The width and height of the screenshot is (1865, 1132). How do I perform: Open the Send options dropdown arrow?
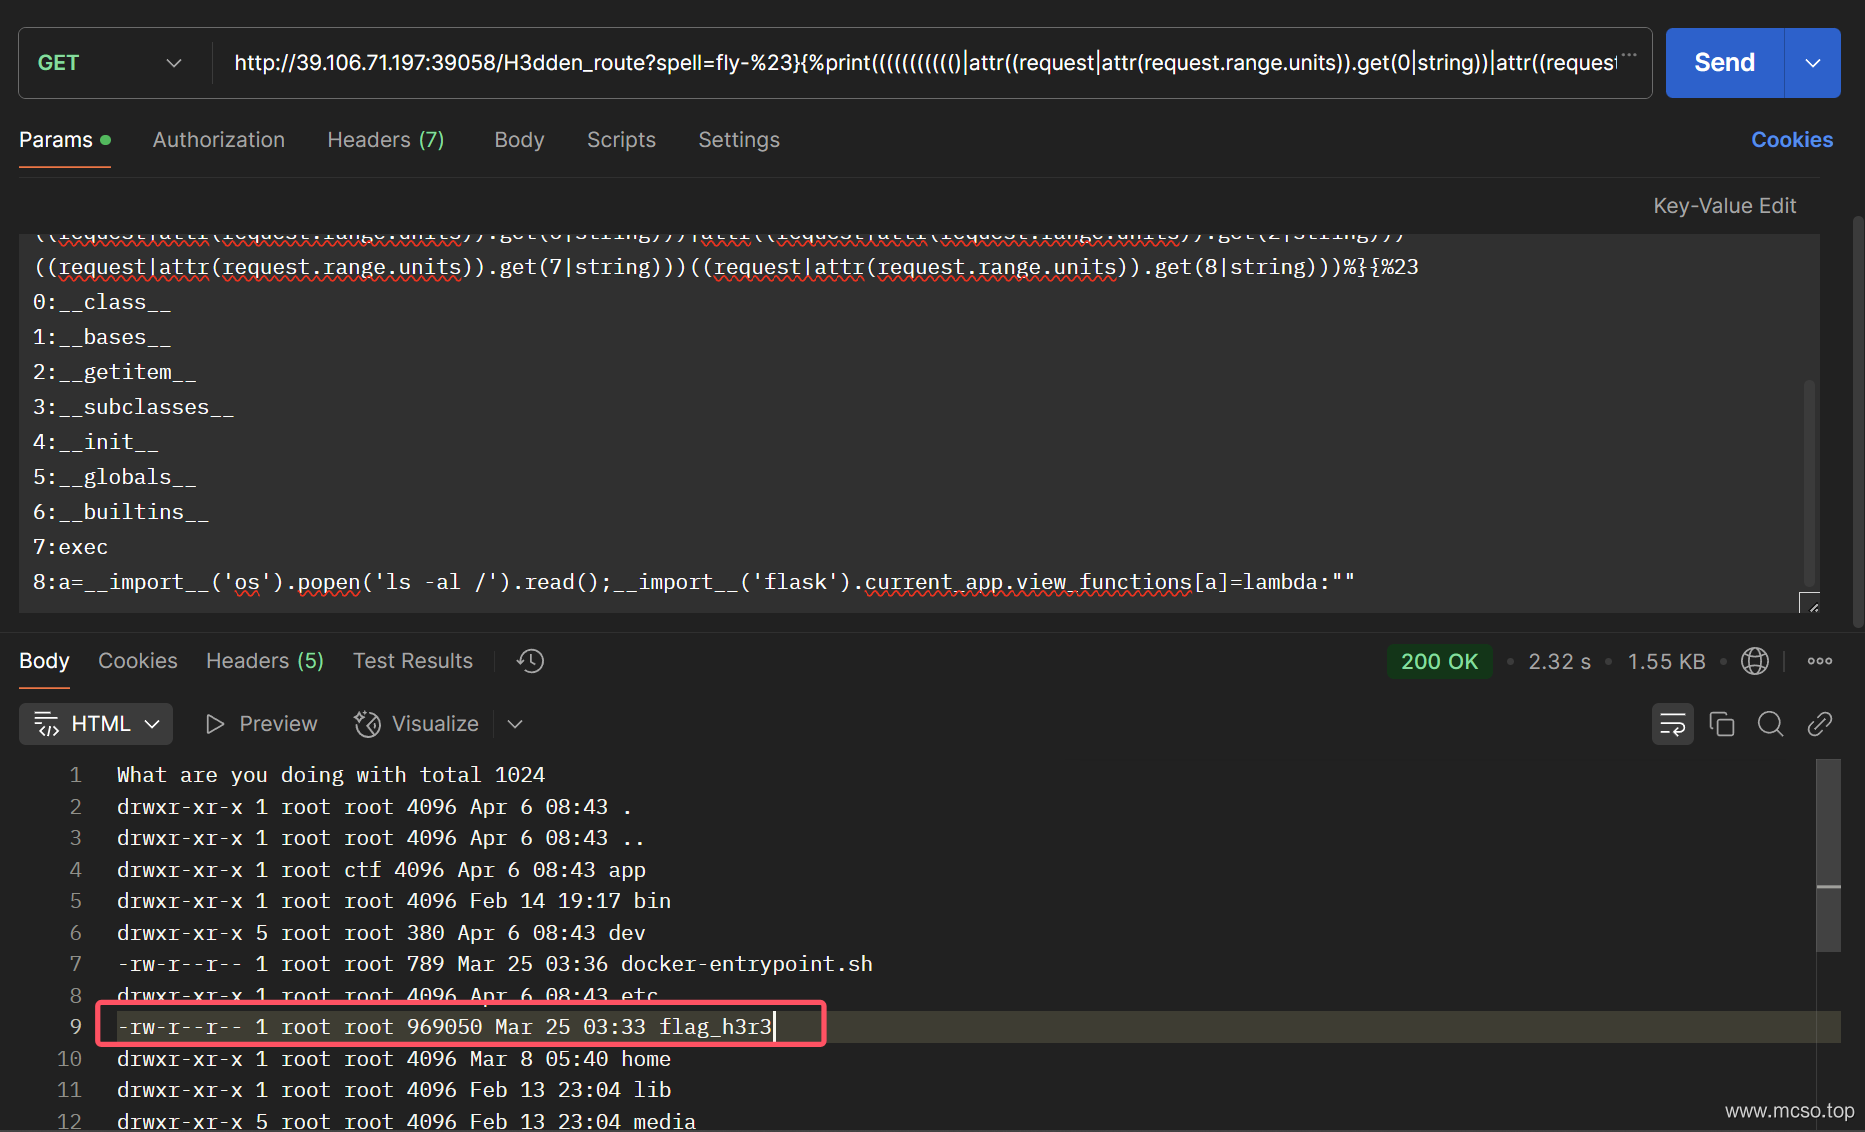click(x=1813, y=63)
